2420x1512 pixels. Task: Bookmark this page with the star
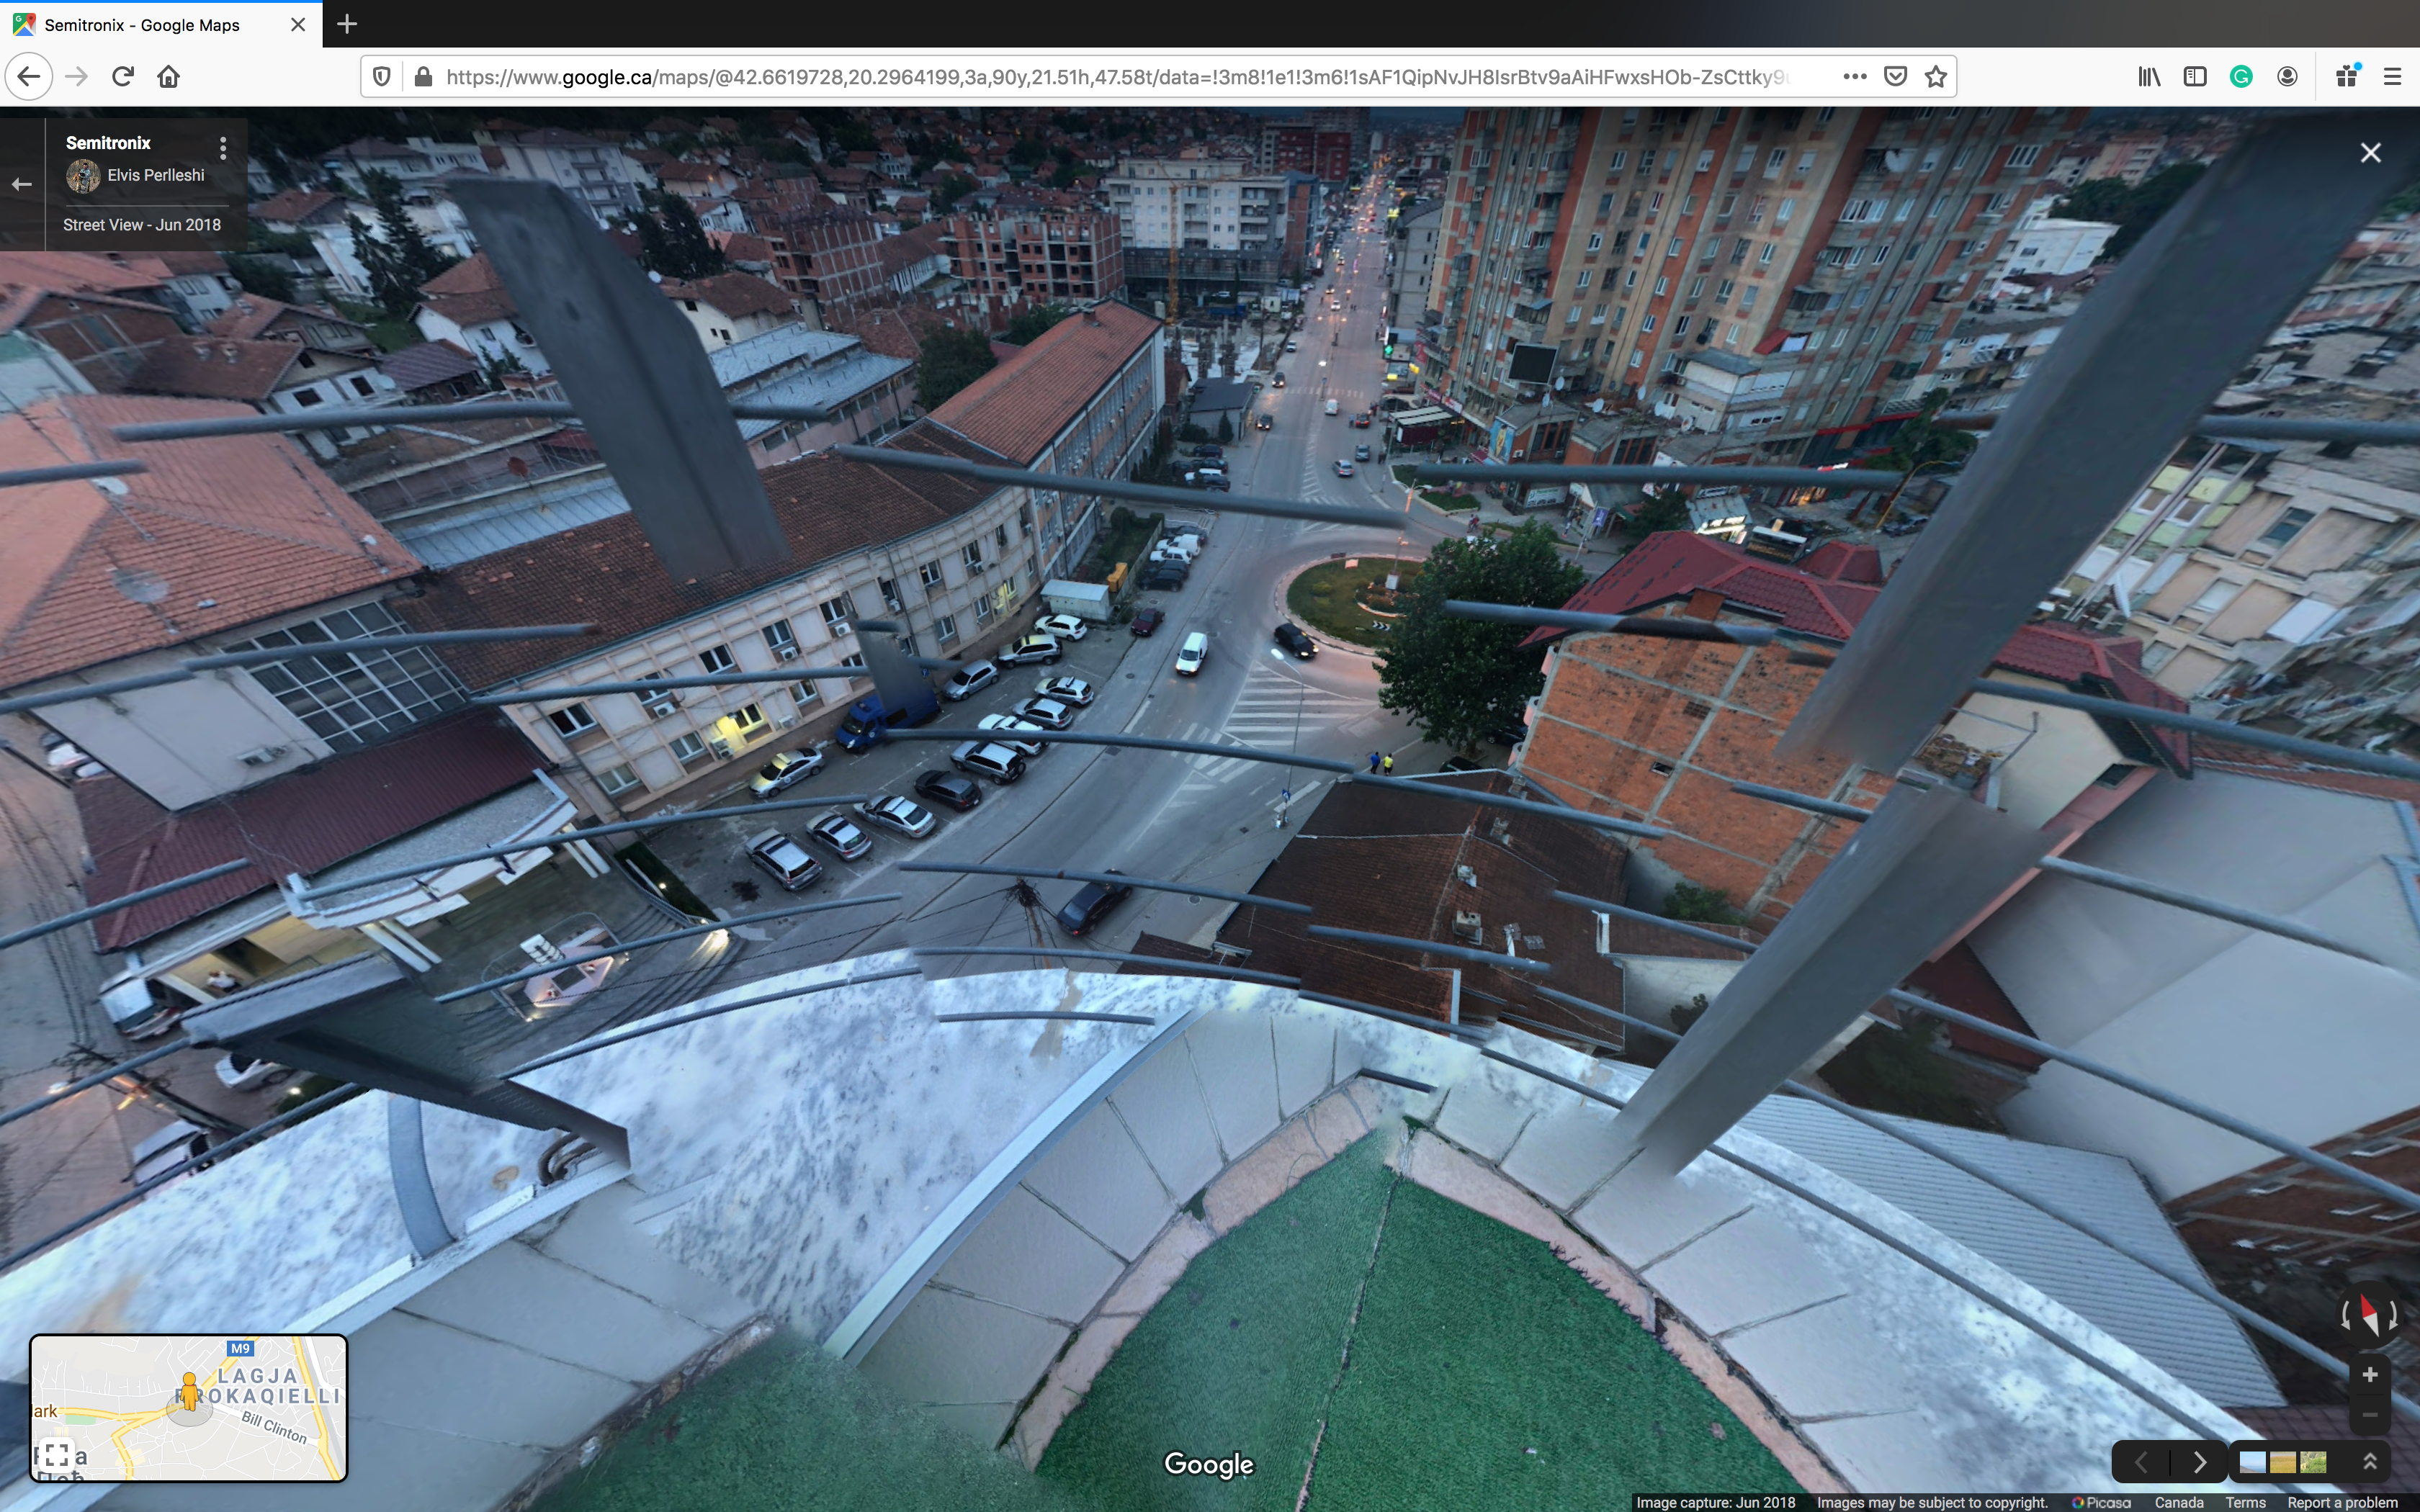point(1936,77)
